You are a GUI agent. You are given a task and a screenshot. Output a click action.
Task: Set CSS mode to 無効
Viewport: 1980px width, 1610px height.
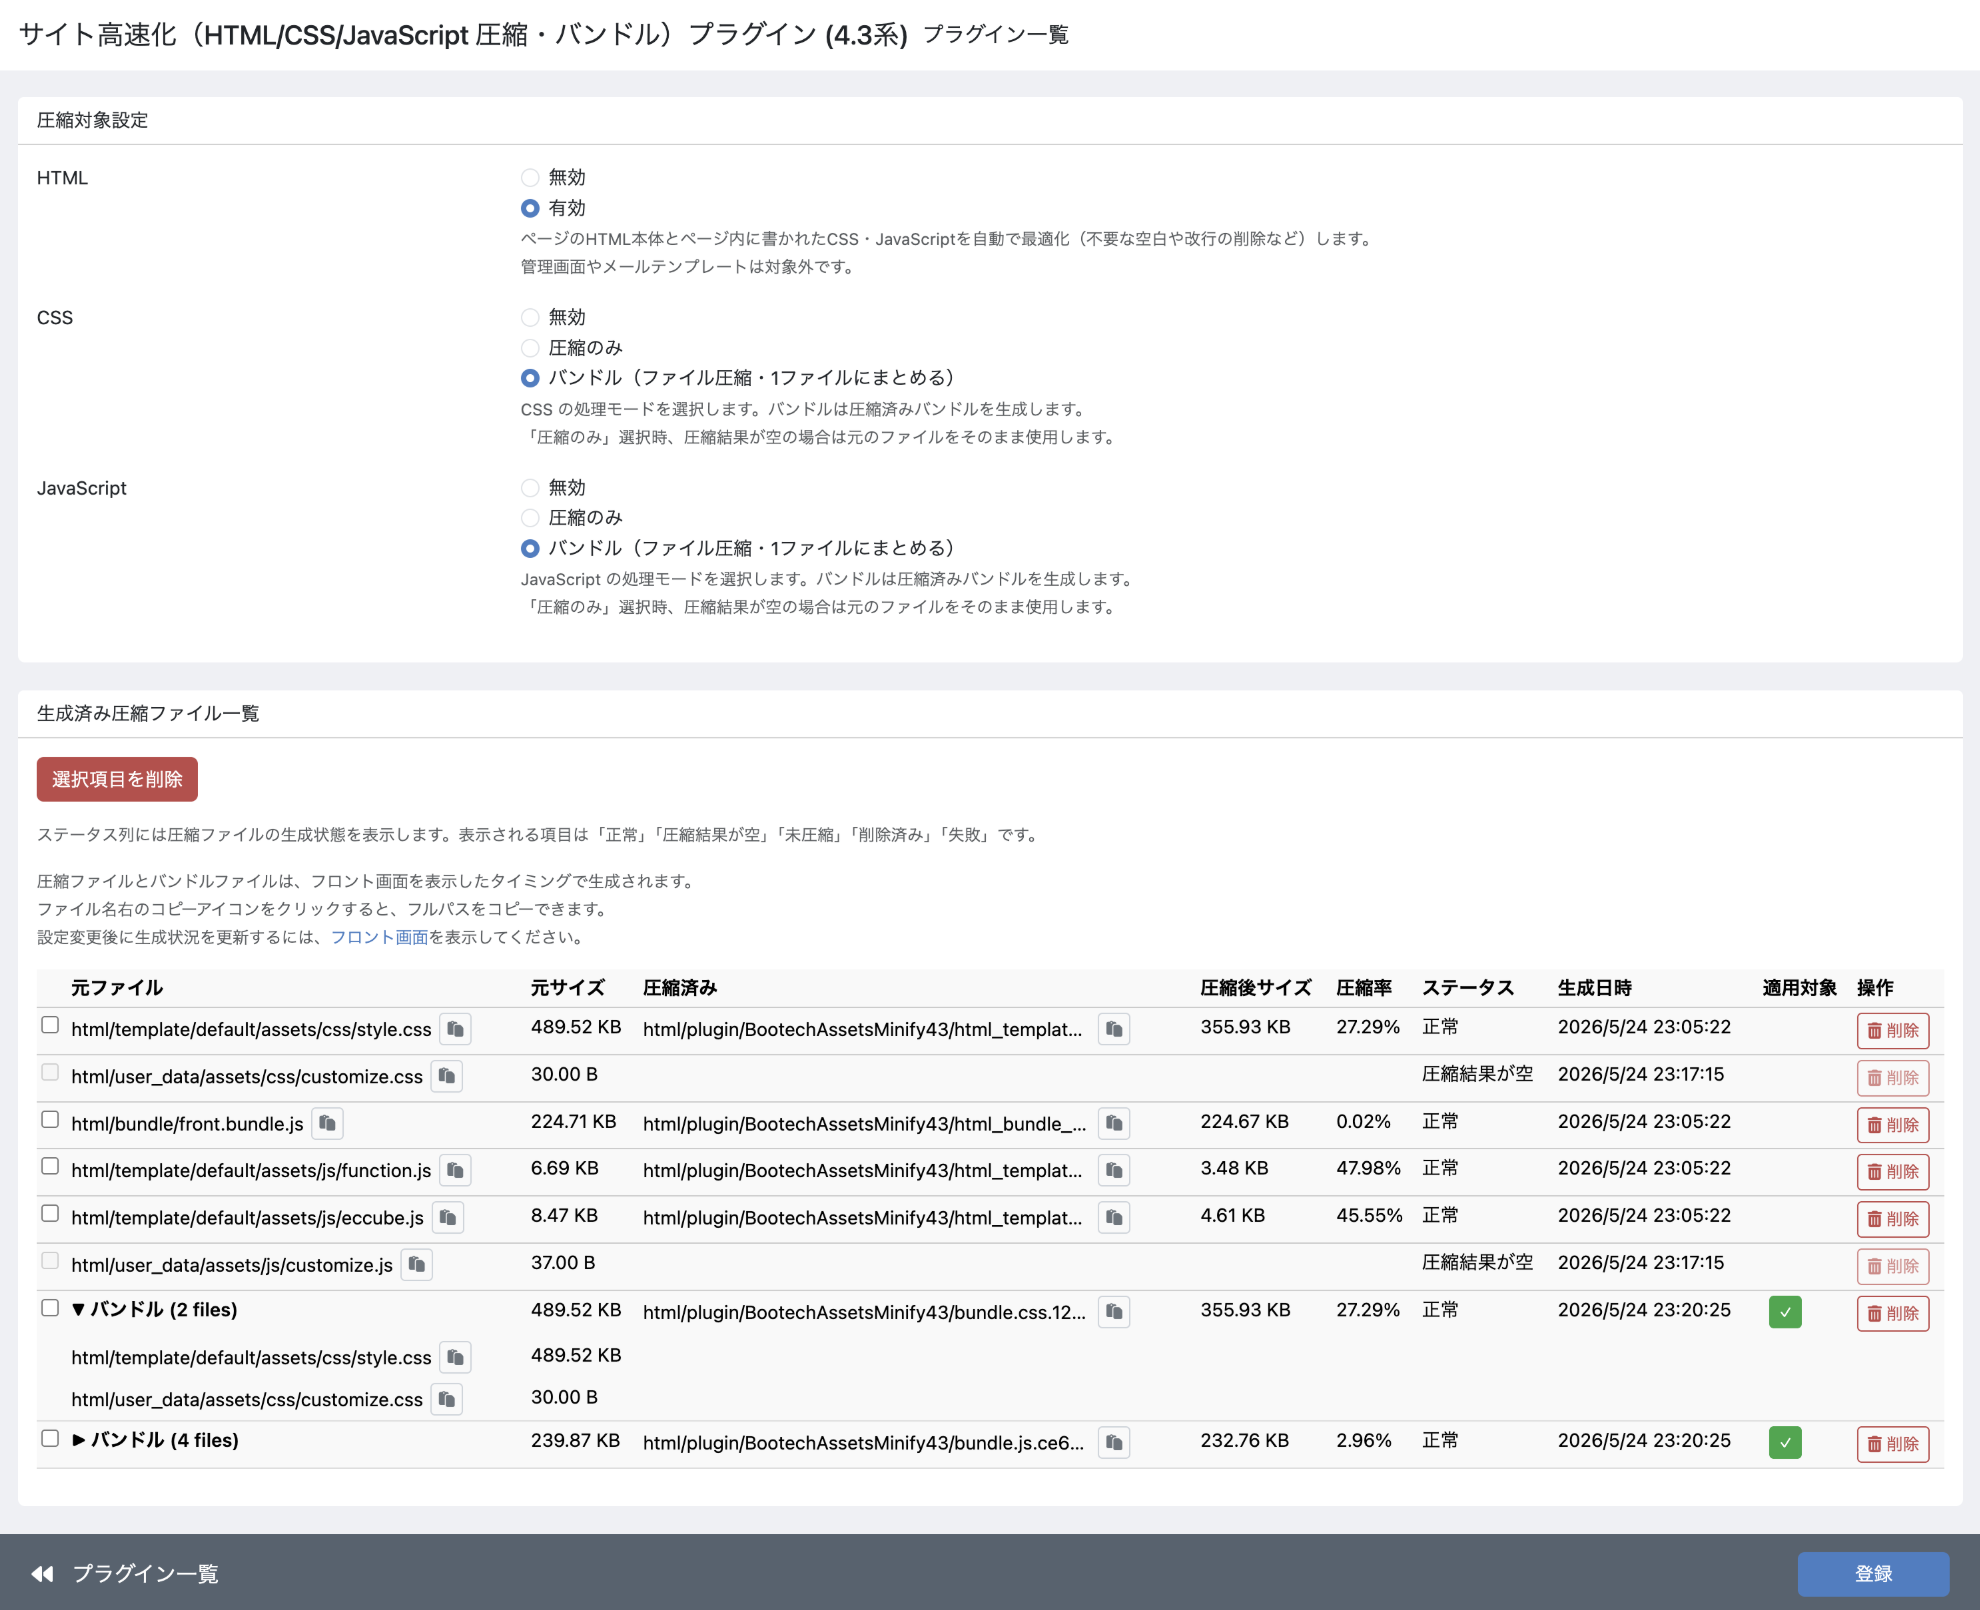(x=530, y=318)
